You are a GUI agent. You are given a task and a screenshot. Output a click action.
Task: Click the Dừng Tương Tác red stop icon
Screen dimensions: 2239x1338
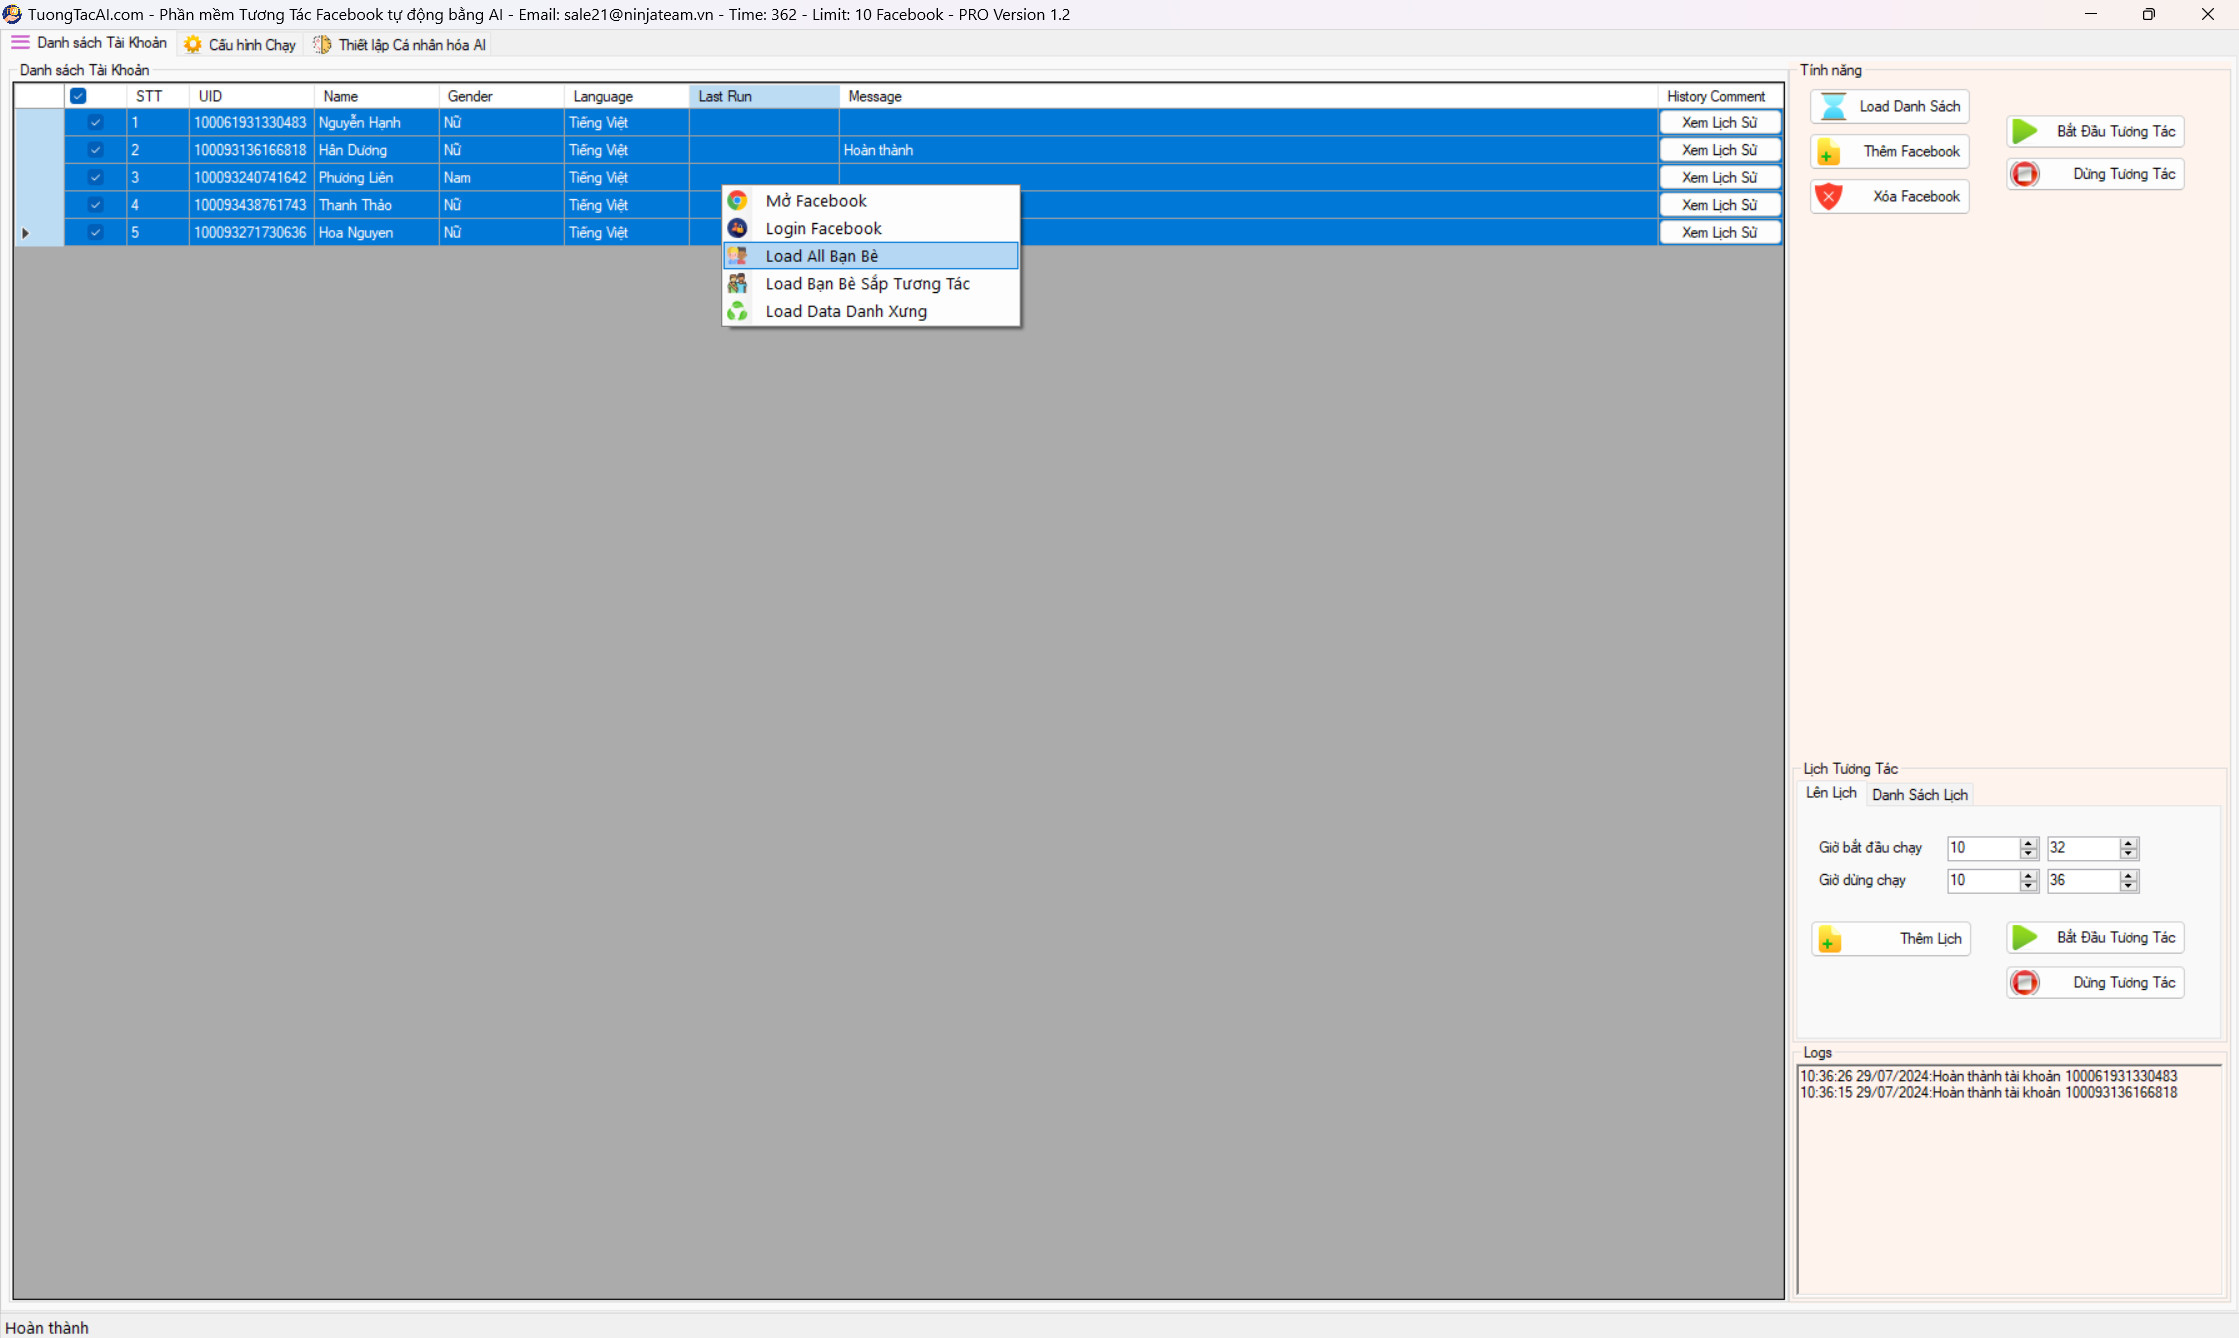[x=2026, y=172]
